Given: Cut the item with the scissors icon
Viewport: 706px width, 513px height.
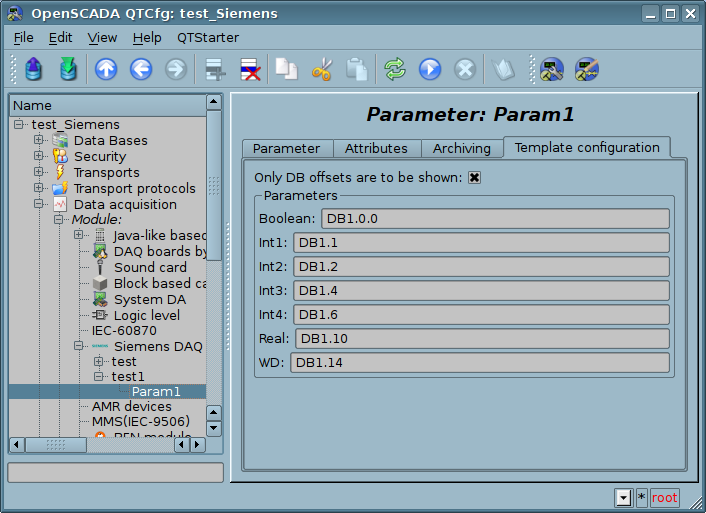Looking at the screenshot, I should (322, 69).
